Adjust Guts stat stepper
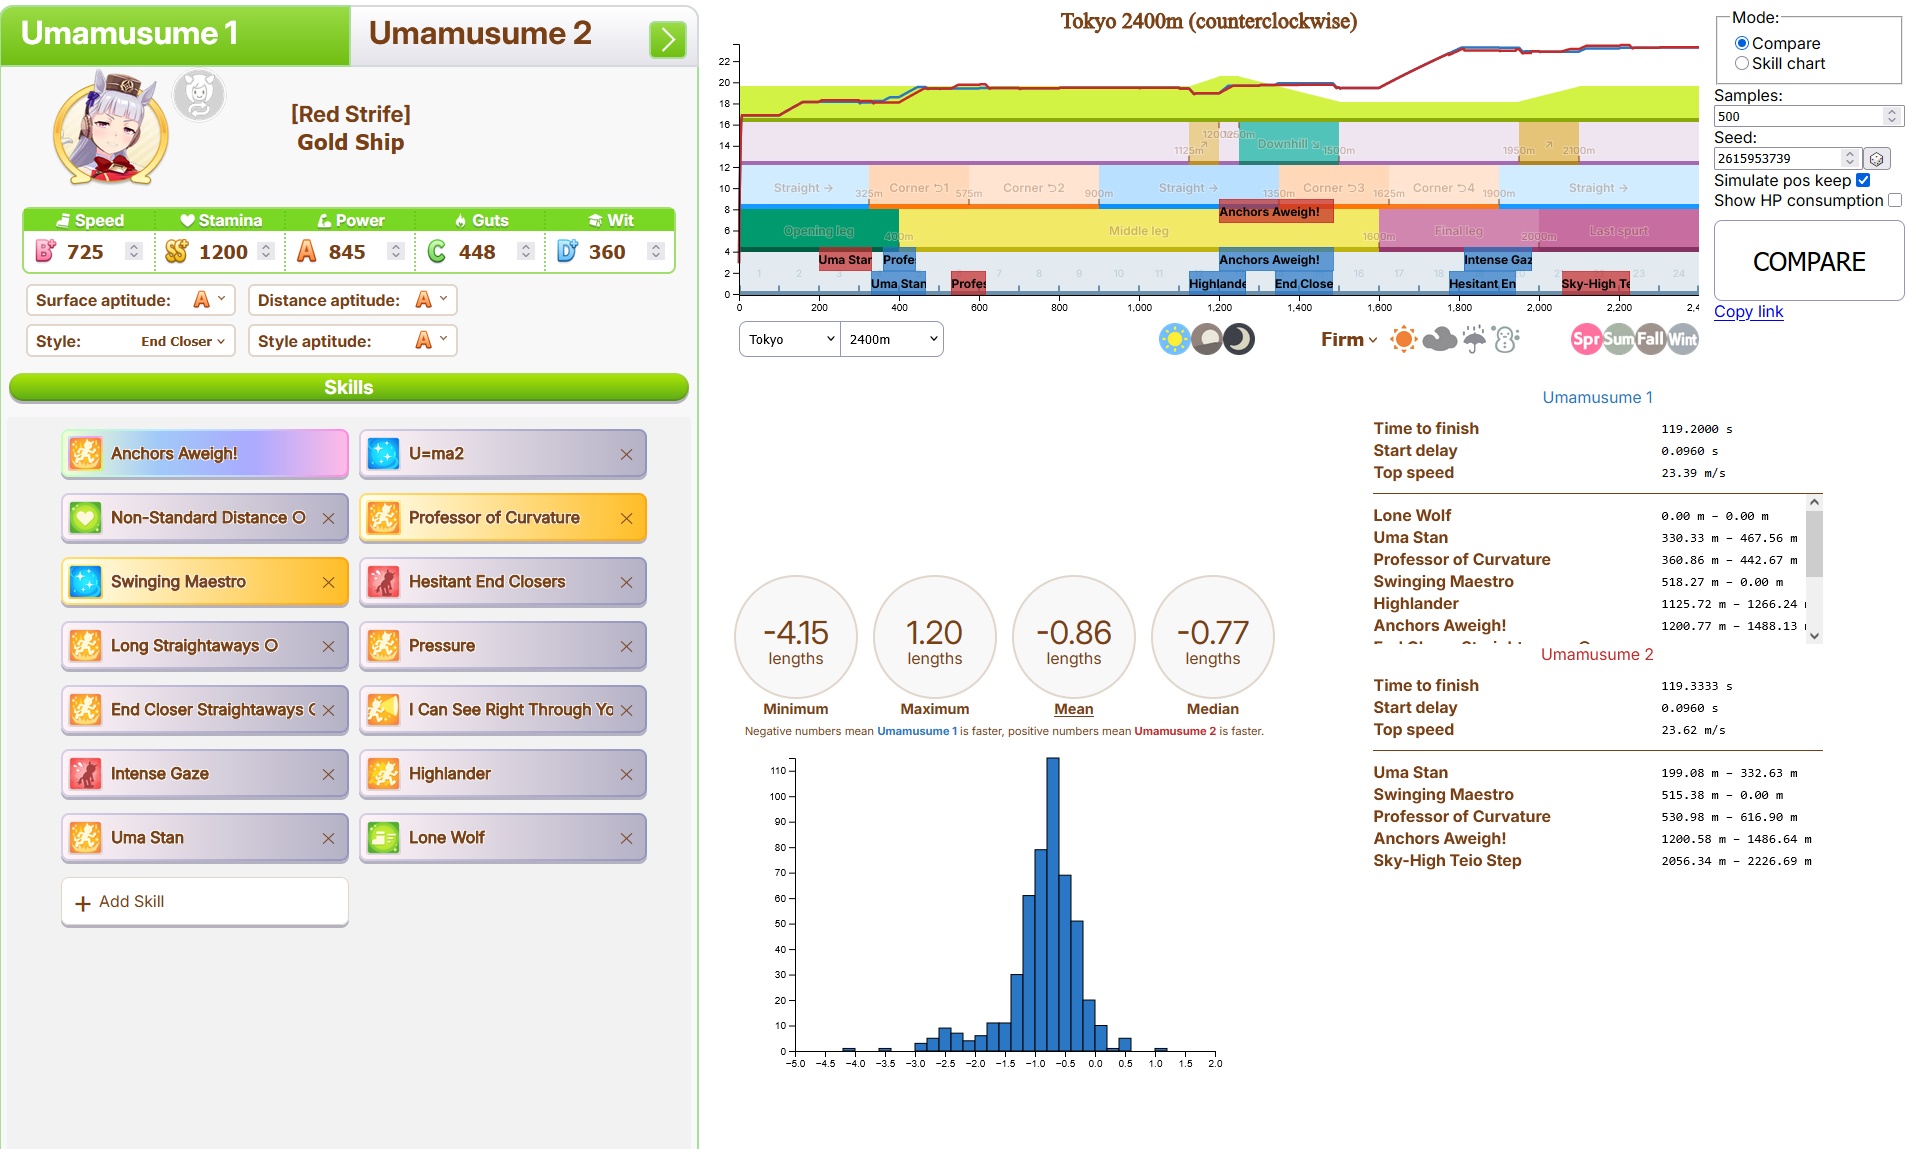Image resolution: width=1909 pixels, height=1149 pixels. [526, 252]
